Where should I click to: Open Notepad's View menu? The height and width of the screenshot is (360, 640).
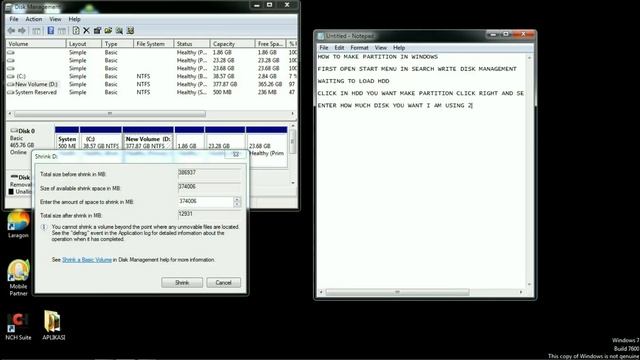(380, 48)
